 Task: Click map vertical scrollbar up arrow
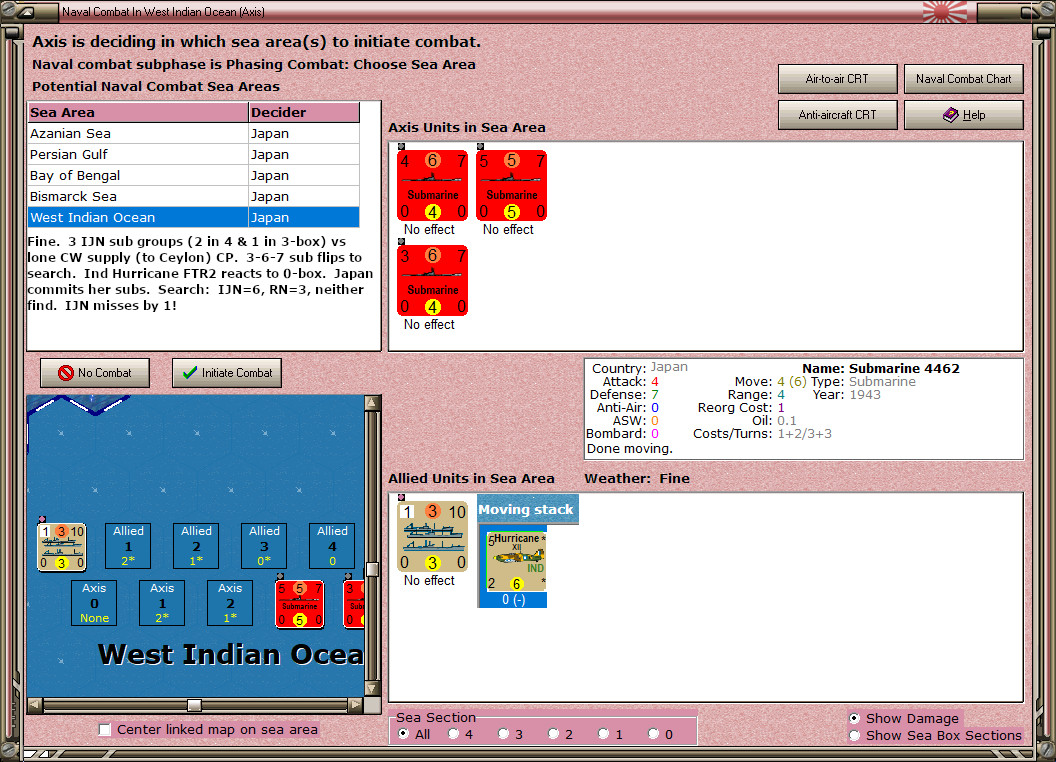(372, 403)
